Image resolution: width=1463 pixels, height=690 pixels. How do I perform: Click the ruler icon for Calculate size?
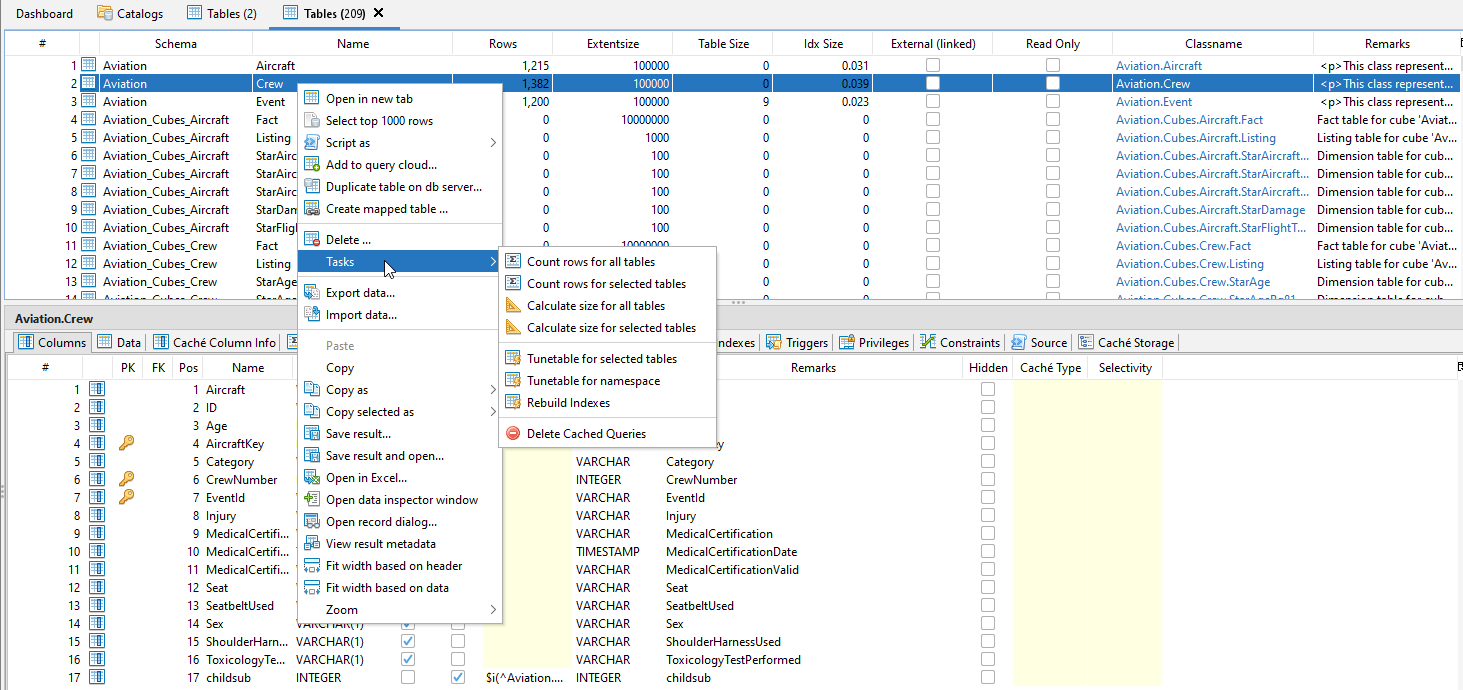point(512,305)
